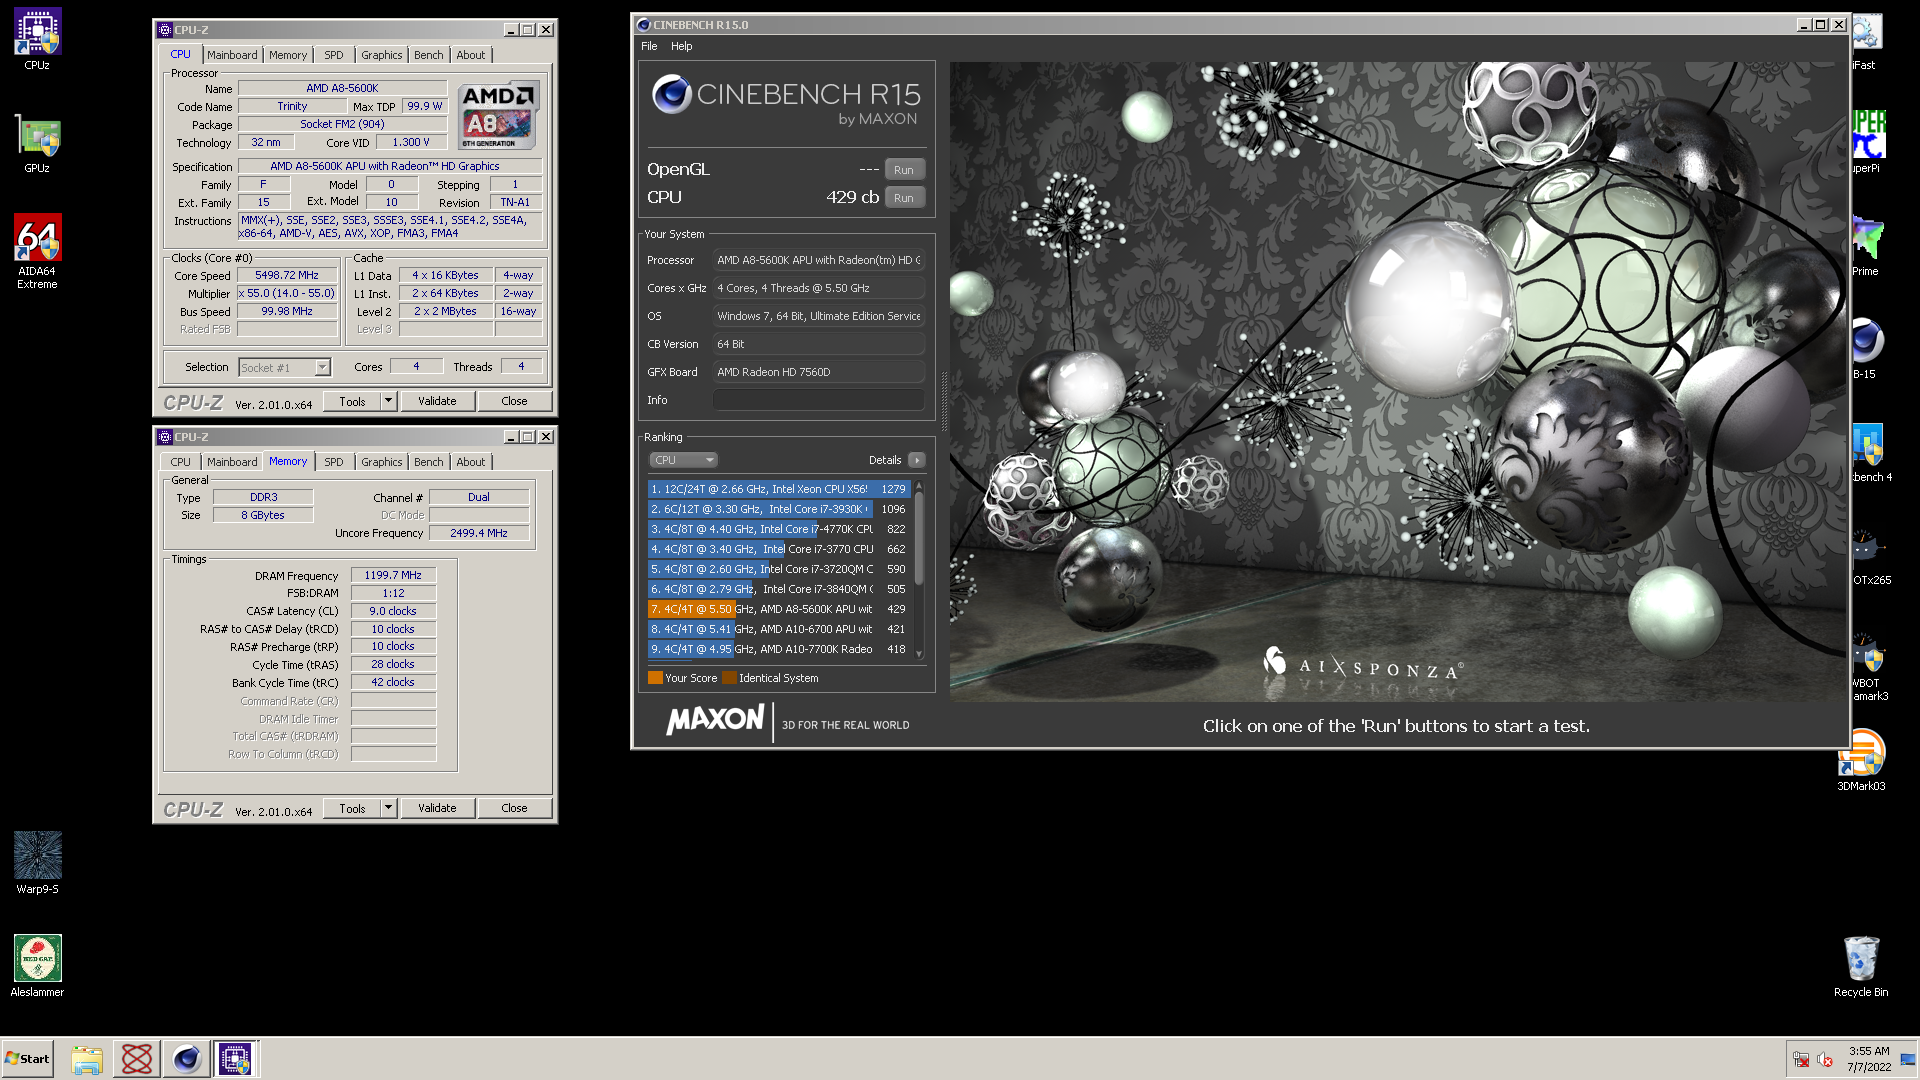Viewport: 1920px width, 1080px height.
Task: Open the 3DMark03 desktop shortcut
Action: coord(1861,760)
